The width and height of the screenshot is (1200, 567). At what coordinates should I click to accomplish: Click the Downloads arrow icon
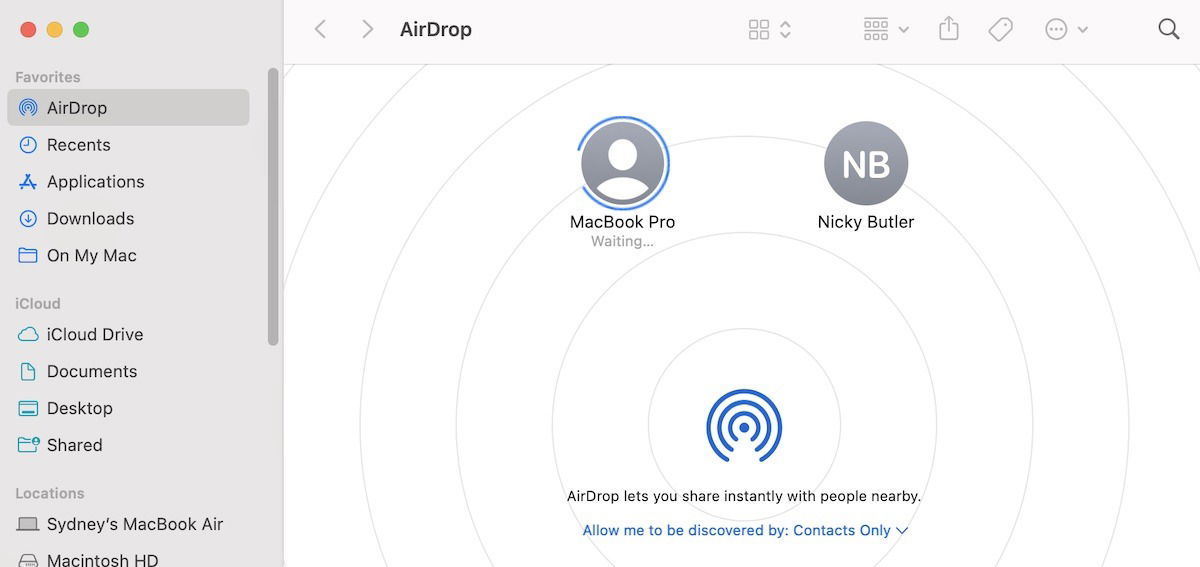28,219
